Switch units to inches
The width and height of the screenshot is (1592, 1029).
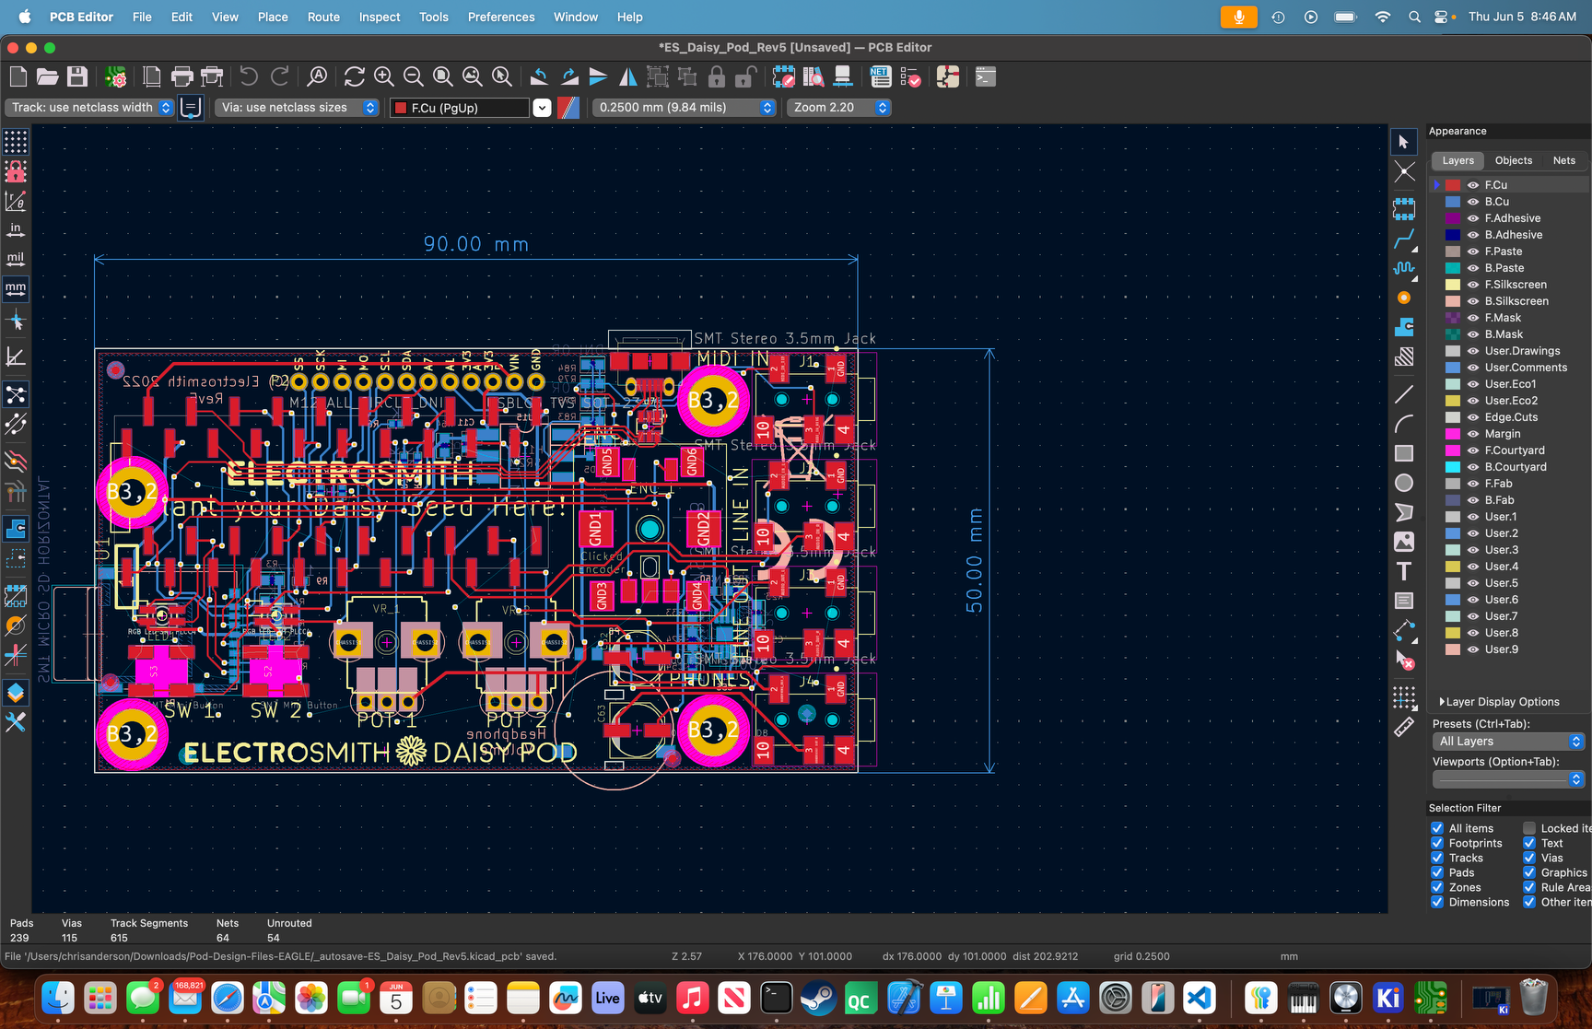click(x=16, y=230)
